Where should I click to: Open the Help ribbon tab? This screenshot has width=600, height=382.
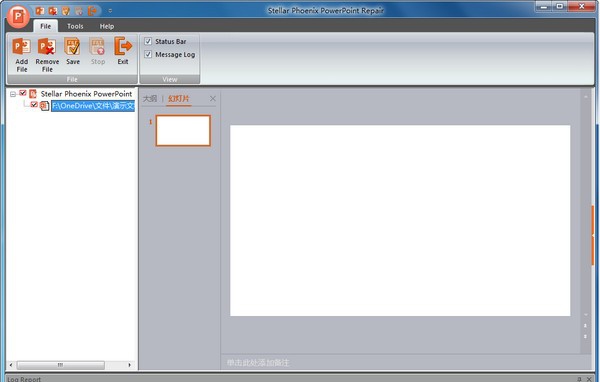pos(107,26)
